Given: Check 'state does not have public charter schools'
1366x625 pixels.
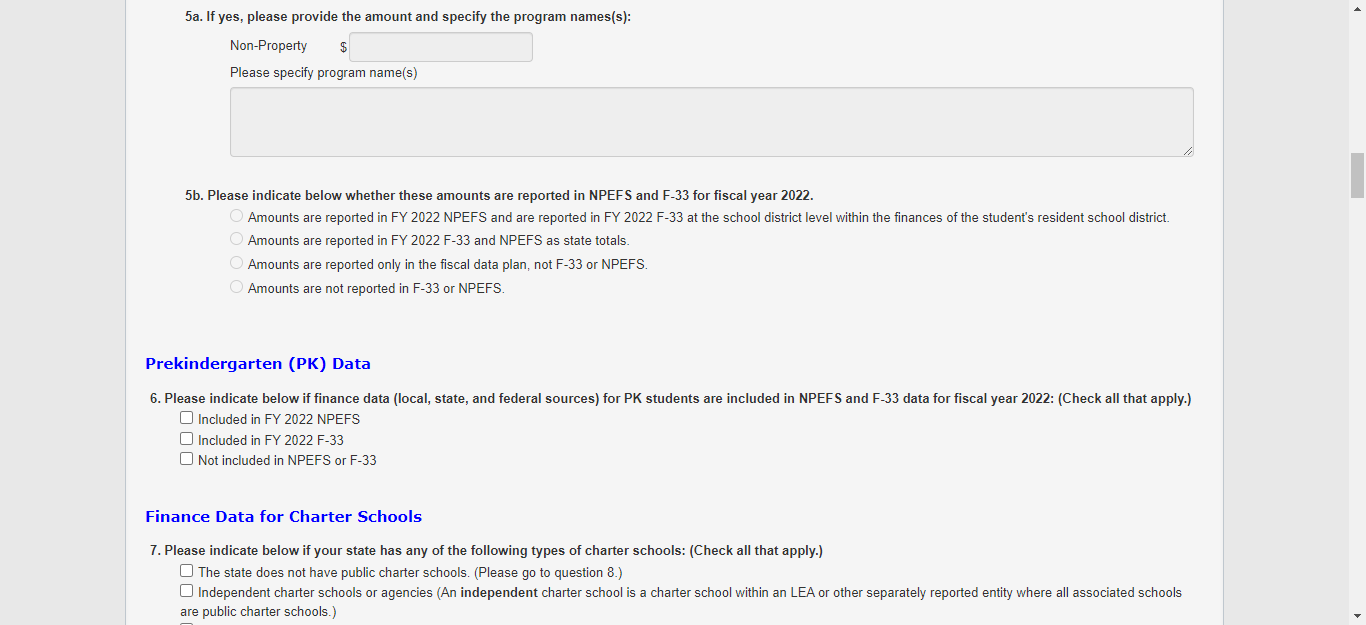Looking at the screenshot, I should tap(187, 571).
